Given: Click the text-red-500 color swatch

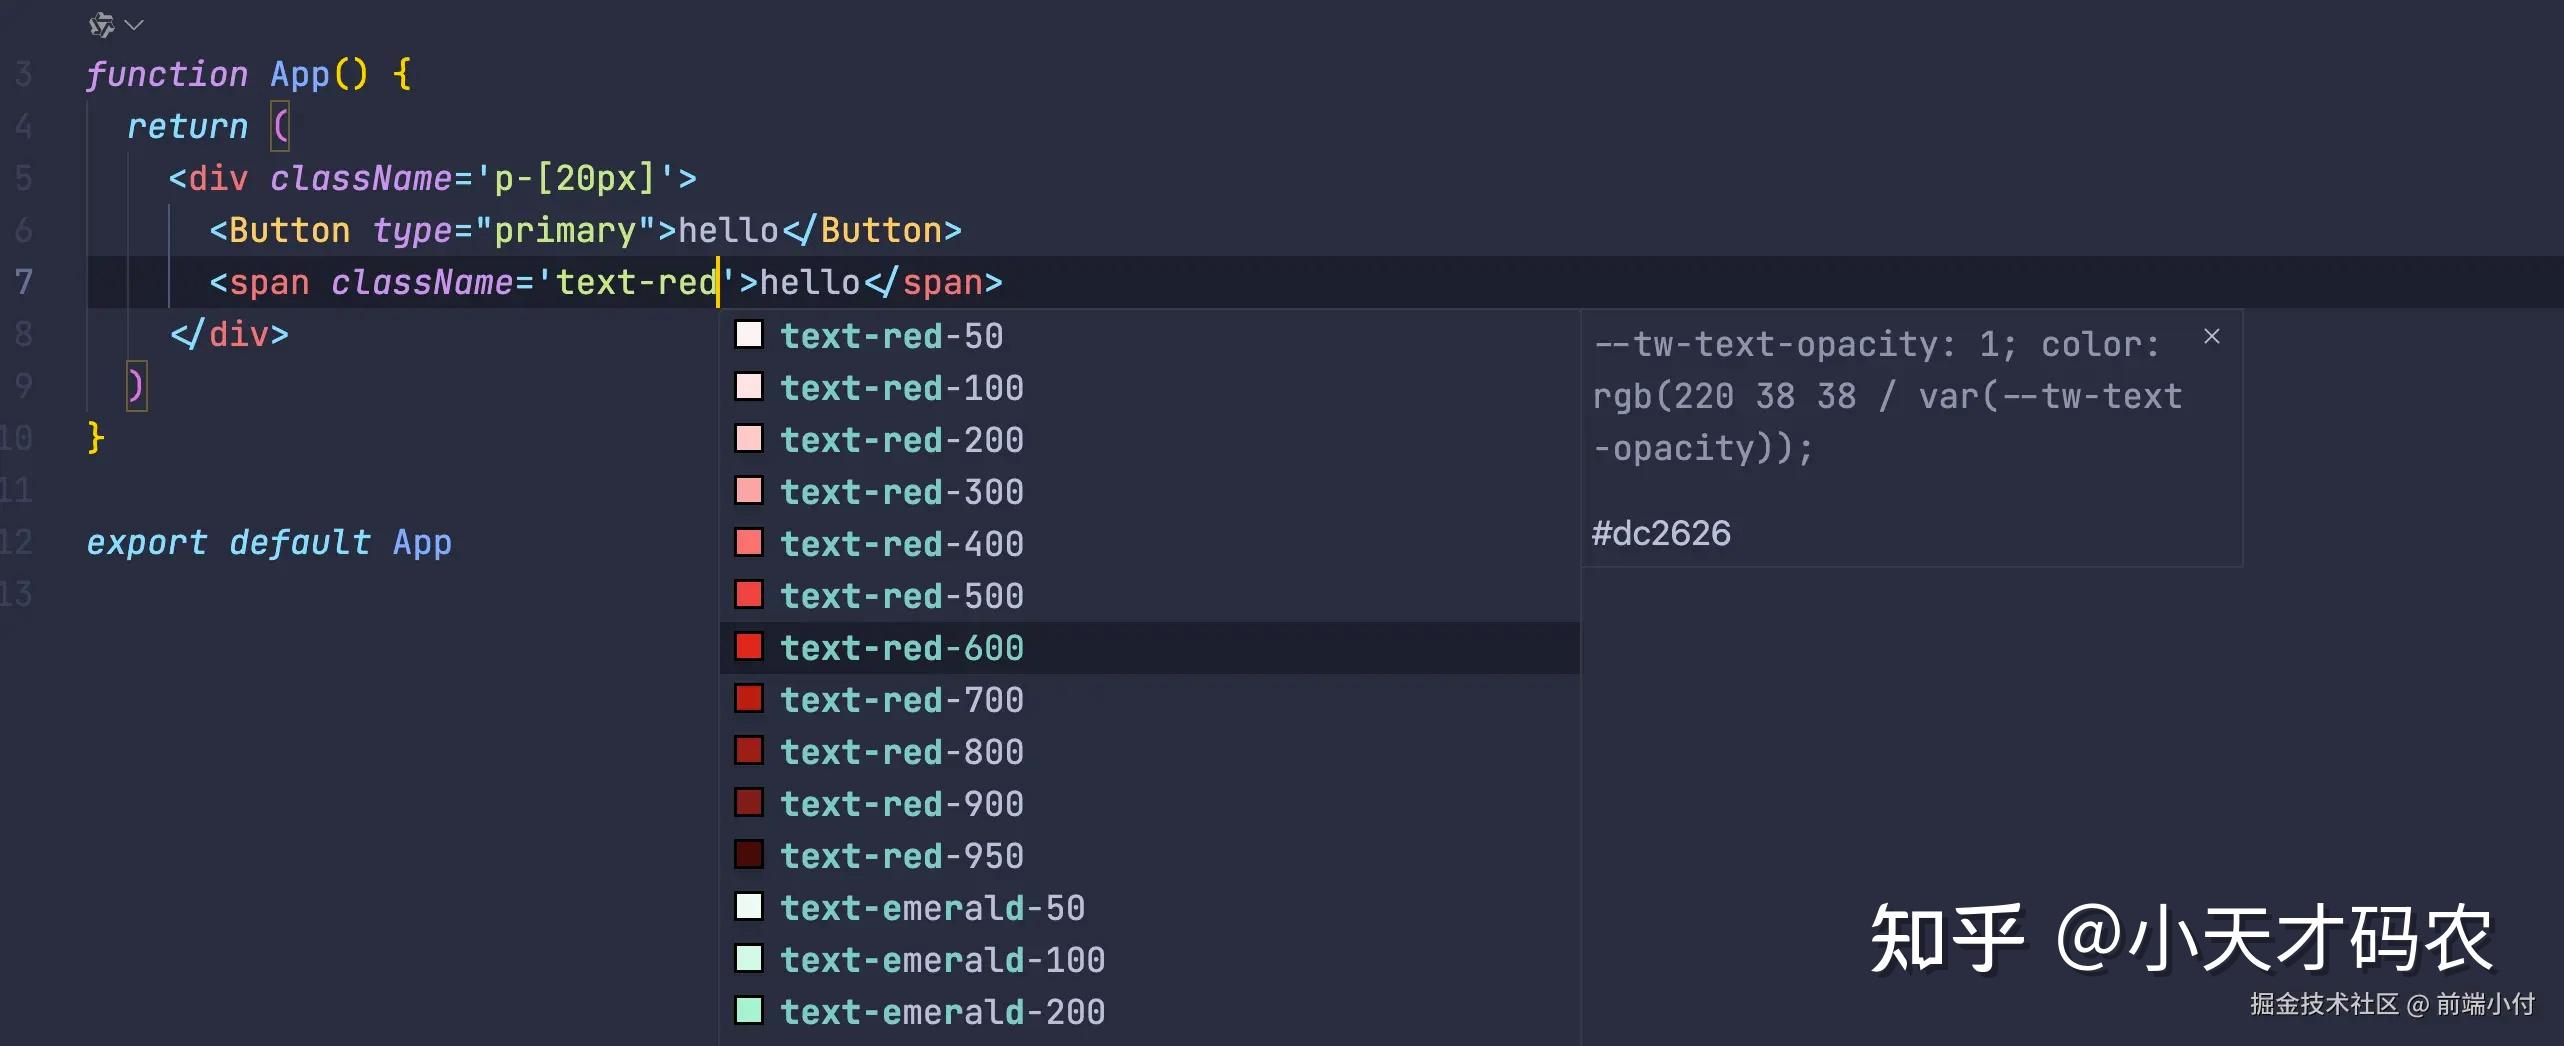Looking at the screenshot, I should [749, 595].
